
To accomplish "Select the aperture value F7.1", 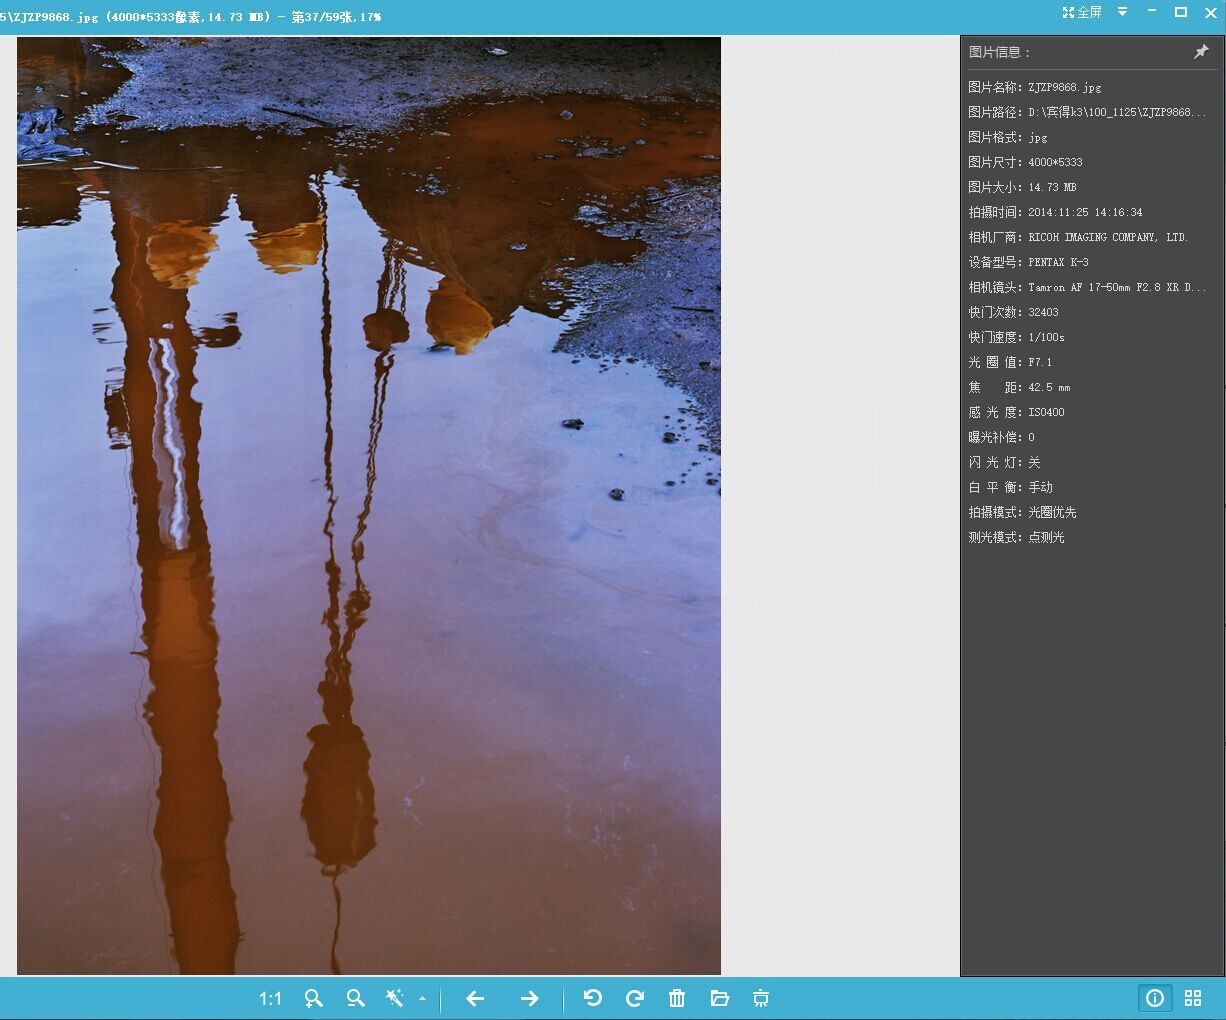I will [x=1040, y=362].
